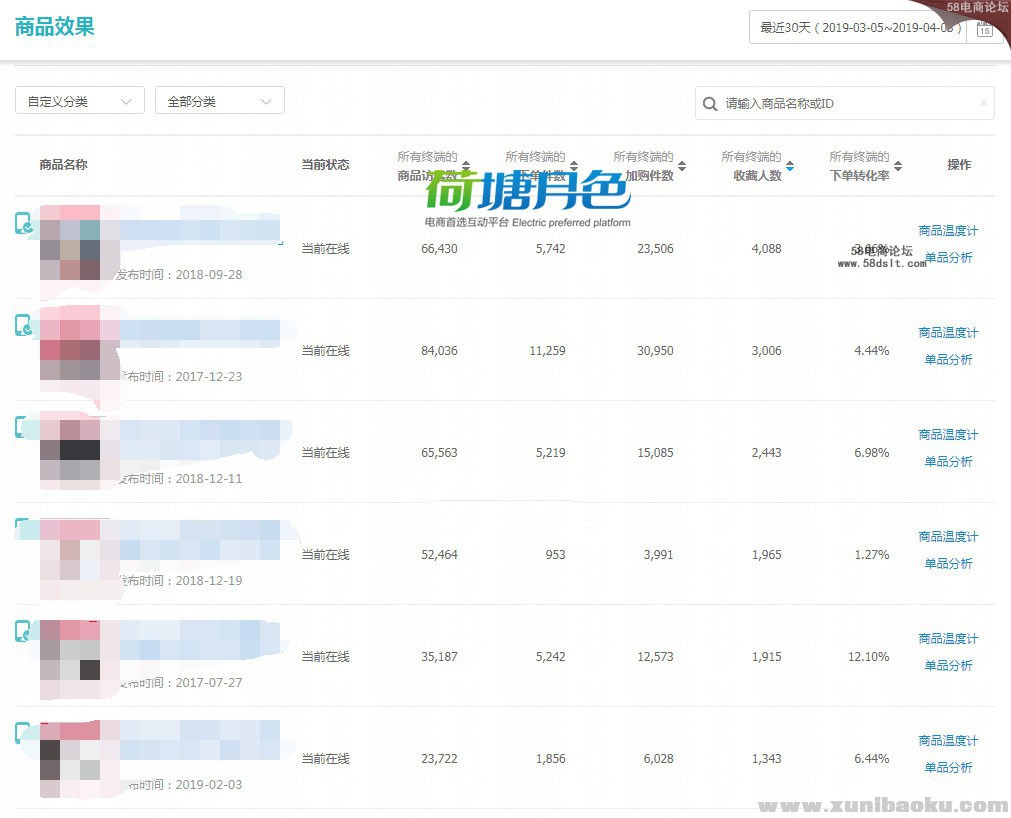Image resolution: width=1011 pixels, height=818 pixels.
Task: Open 商品温度计 for the 12.10% conversion product
Action: tap(948, 639)
